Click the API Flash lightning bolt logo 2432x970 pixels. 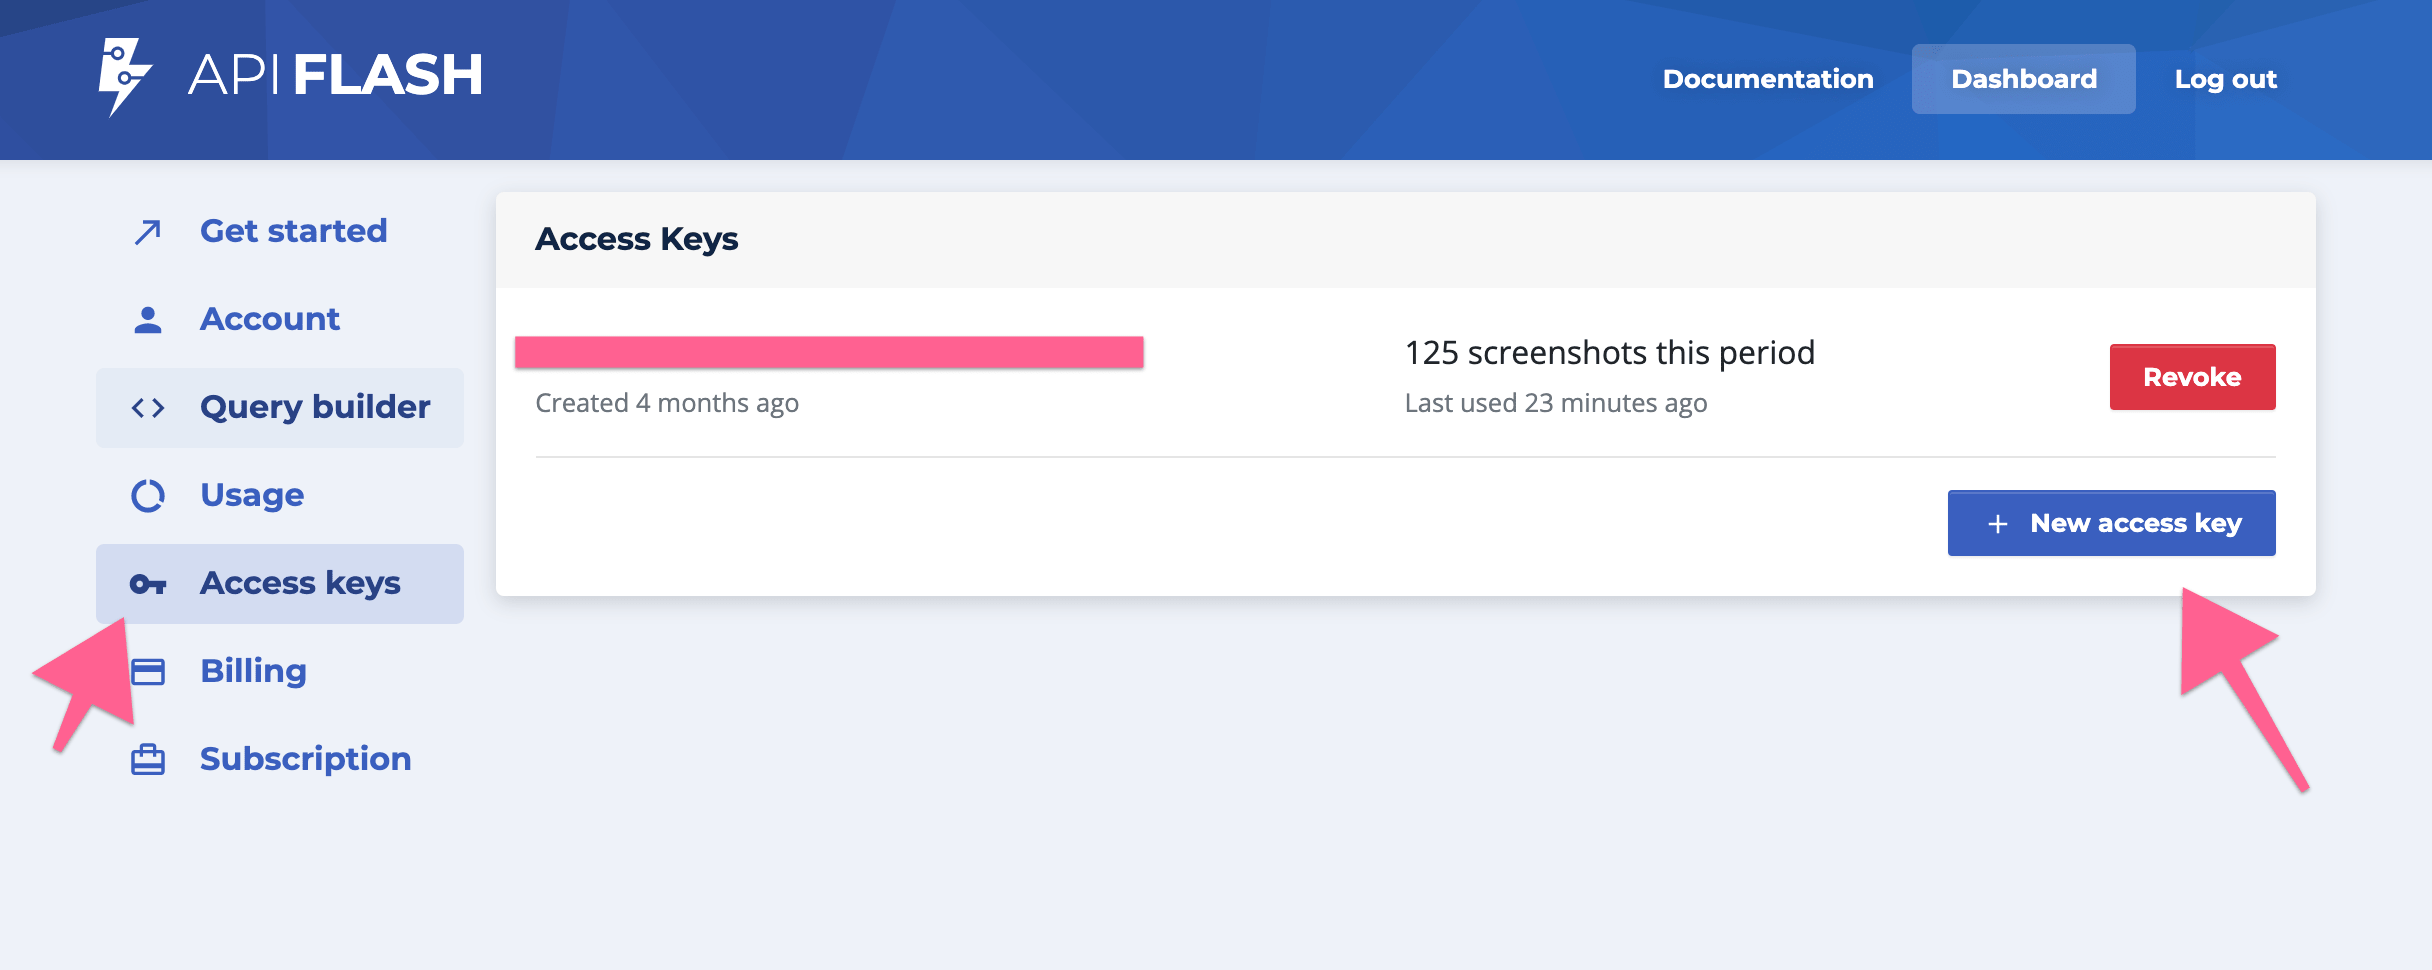124,76
